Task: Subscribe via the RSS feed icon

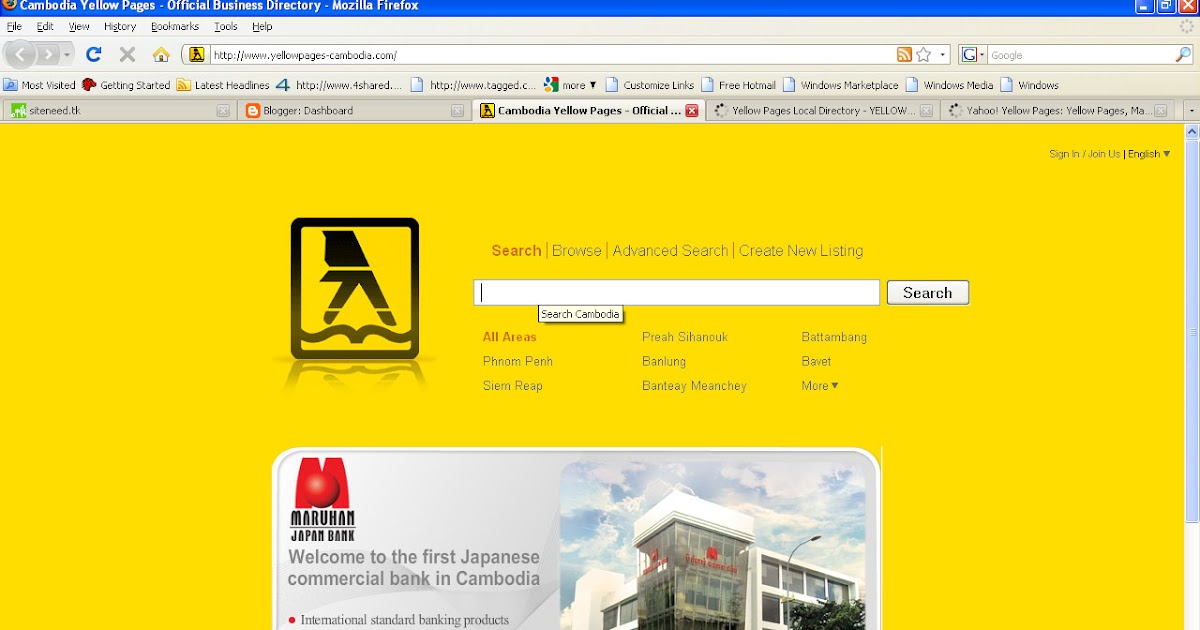Action: [904, 55]
